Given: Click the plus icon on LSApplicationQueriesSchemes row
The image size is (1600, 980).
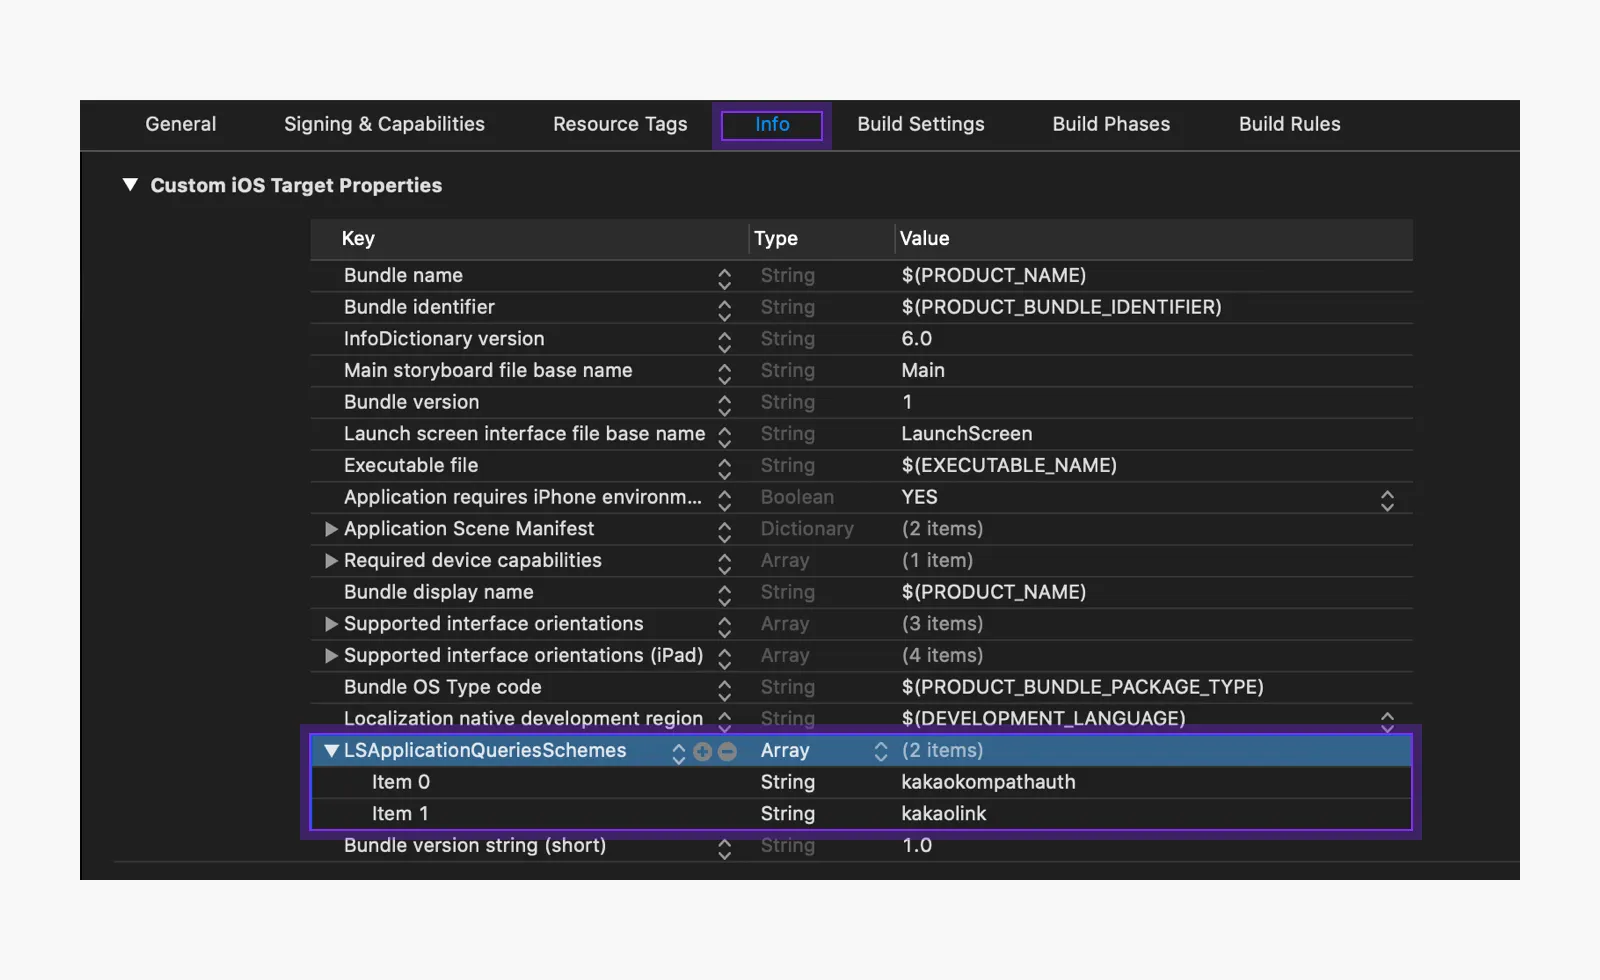Looking at the screenshot, I should coord(702,751).
